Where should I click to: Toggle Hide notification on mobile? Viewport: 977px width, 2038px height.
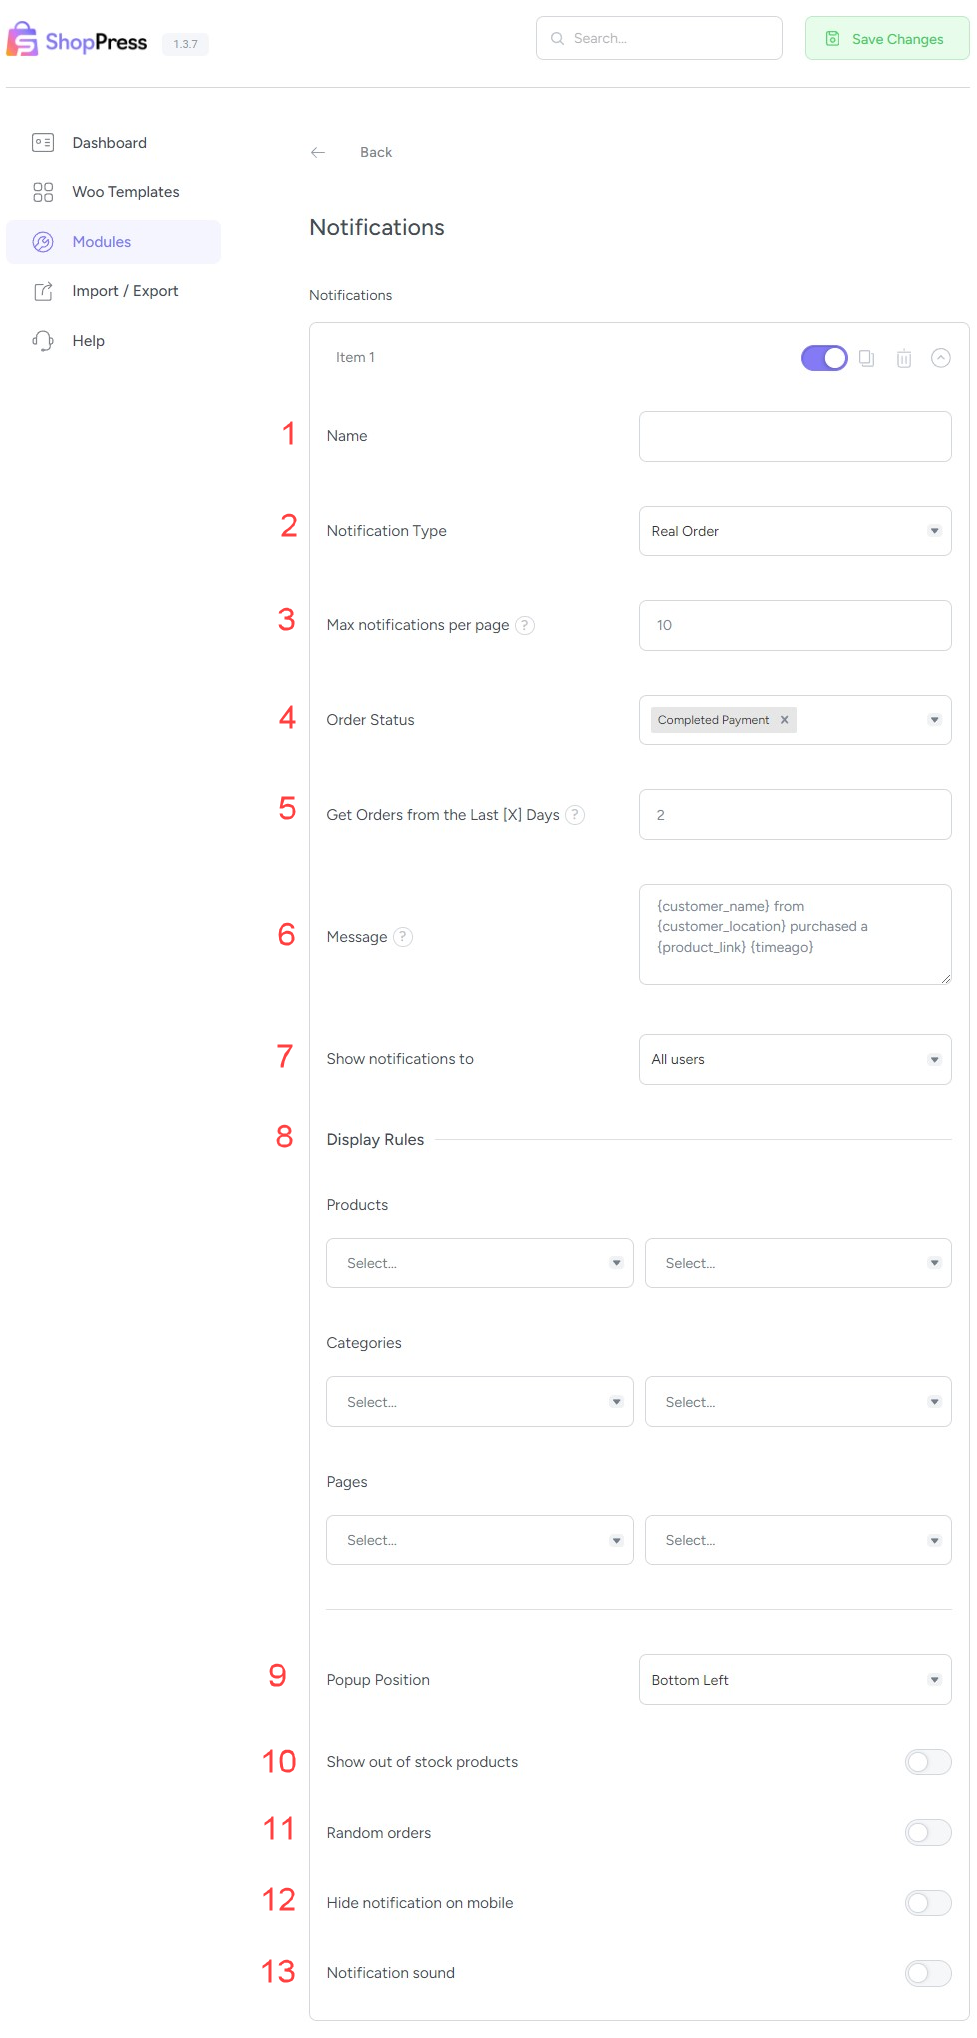[x=927, y=1903]
